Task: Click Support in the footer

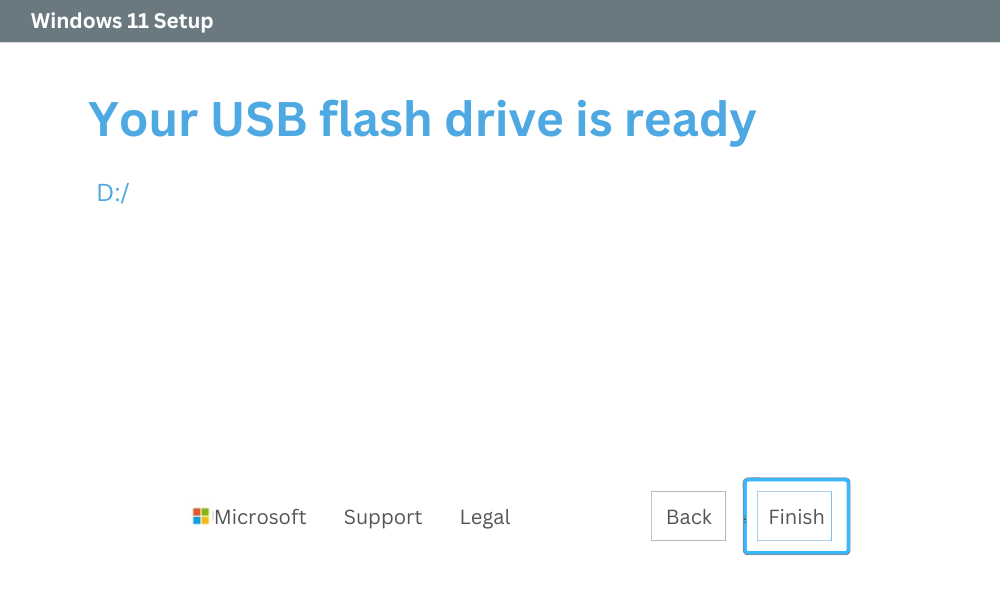Action: (x=383, y=517)
